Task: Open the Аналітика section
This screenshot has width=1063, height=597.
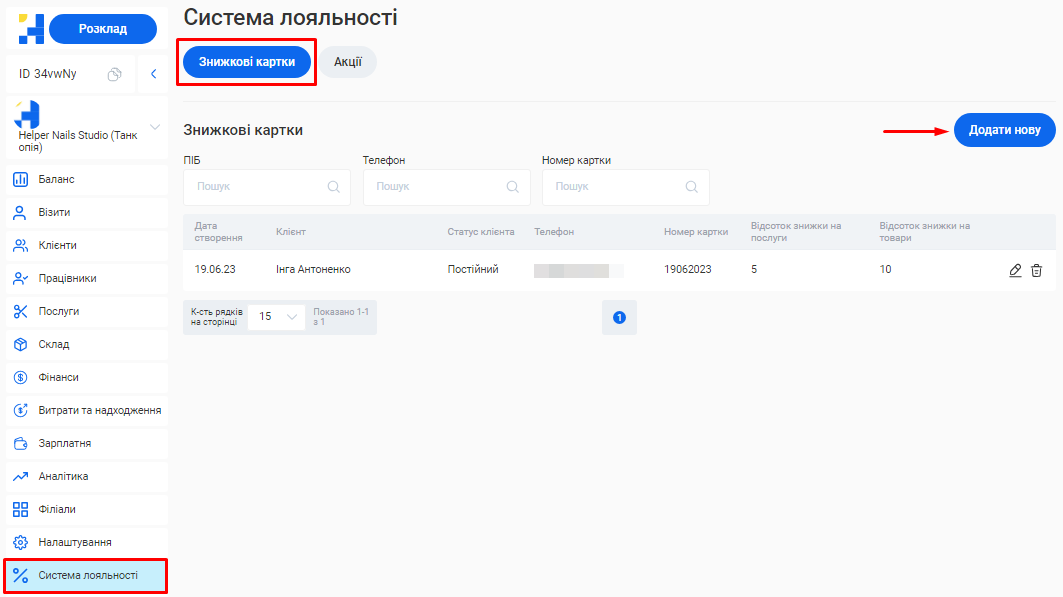Action: (63, 476)
